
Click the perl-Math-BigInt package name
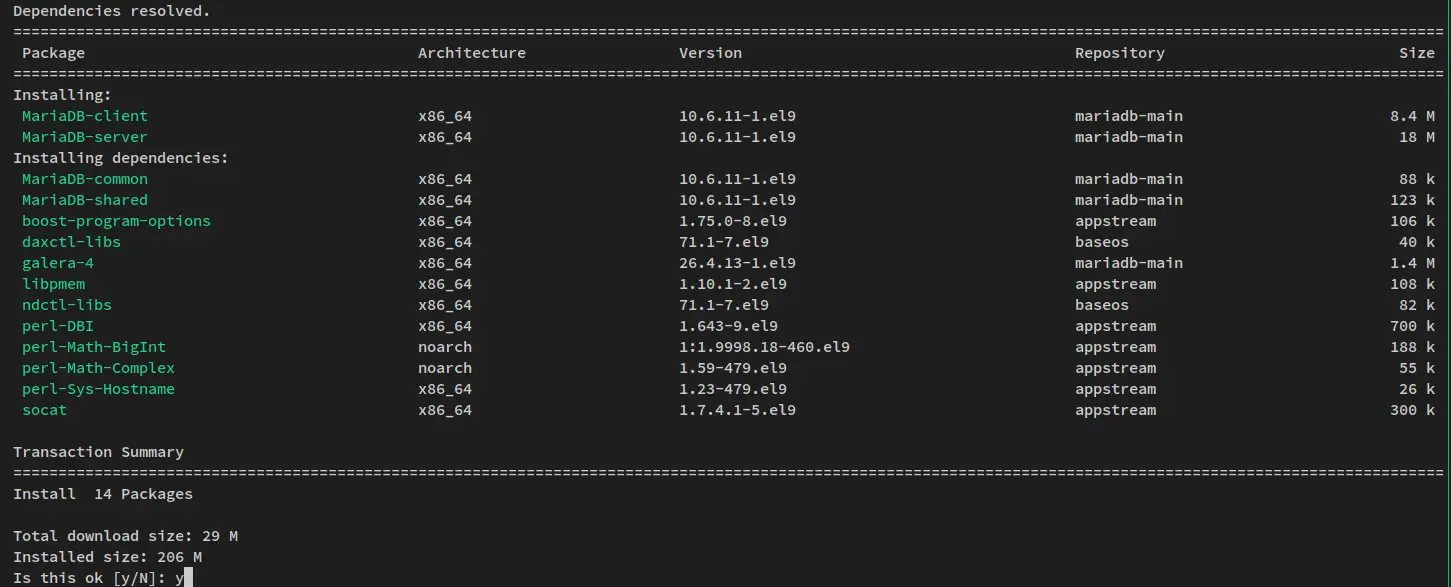[x=94, y=347]
